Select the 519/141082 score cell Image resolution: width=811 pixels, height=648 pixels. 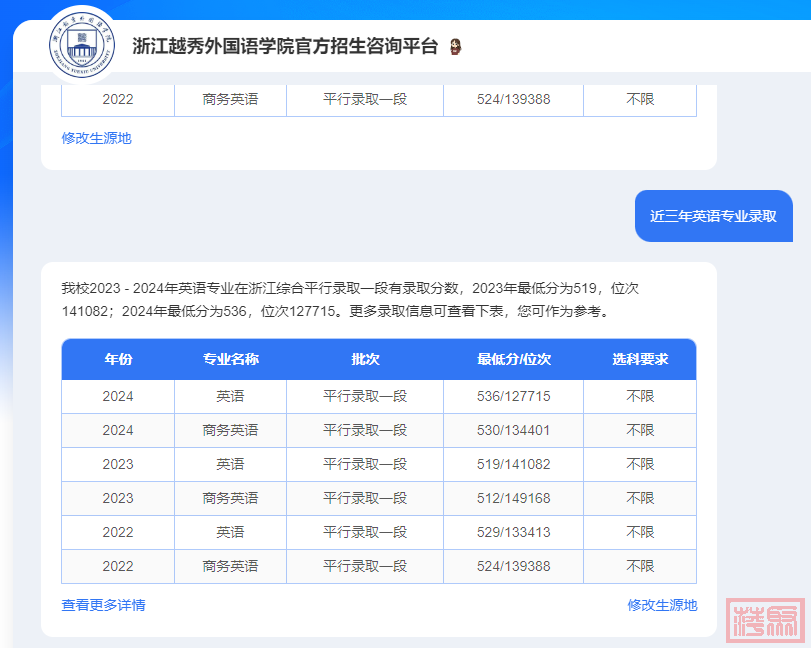[514, 464]
